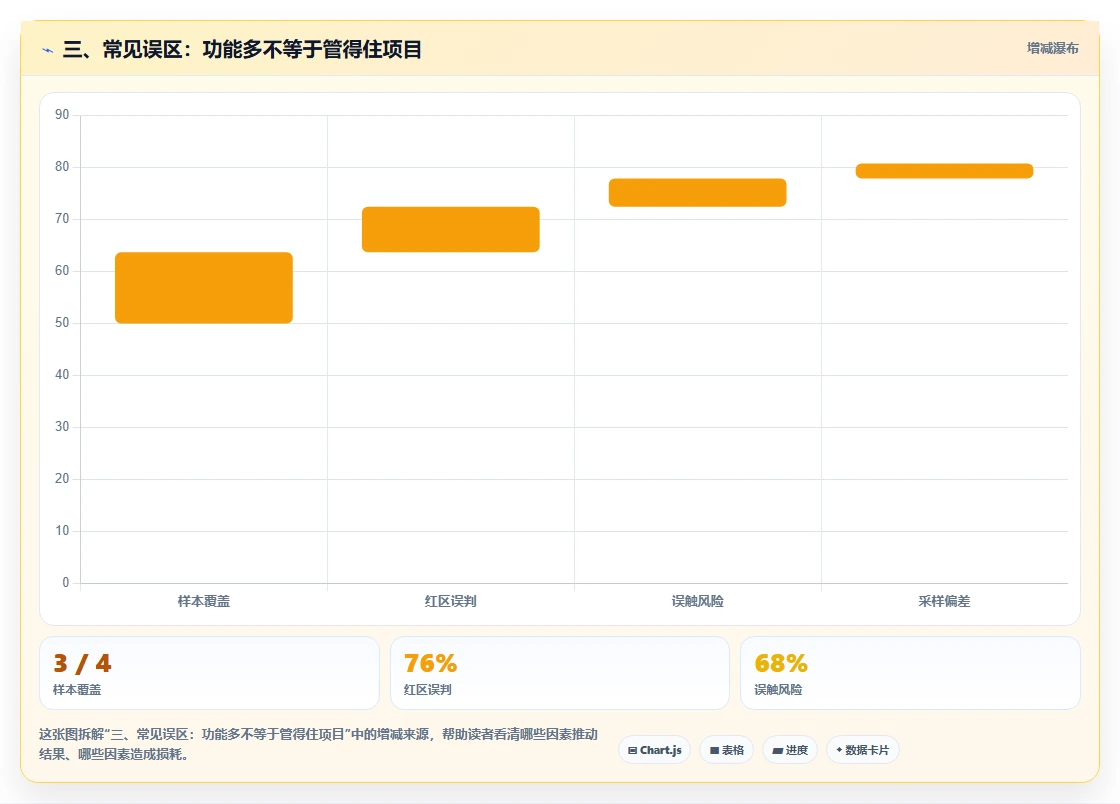The width and height of the screenshot is (1120, 804).
Task: Click the small icon before the section title
Action: pos(48,50)
